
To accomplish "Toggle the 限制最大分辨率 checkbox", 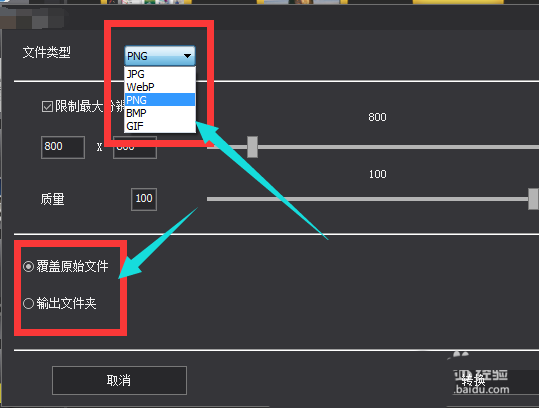I will 47,107.
